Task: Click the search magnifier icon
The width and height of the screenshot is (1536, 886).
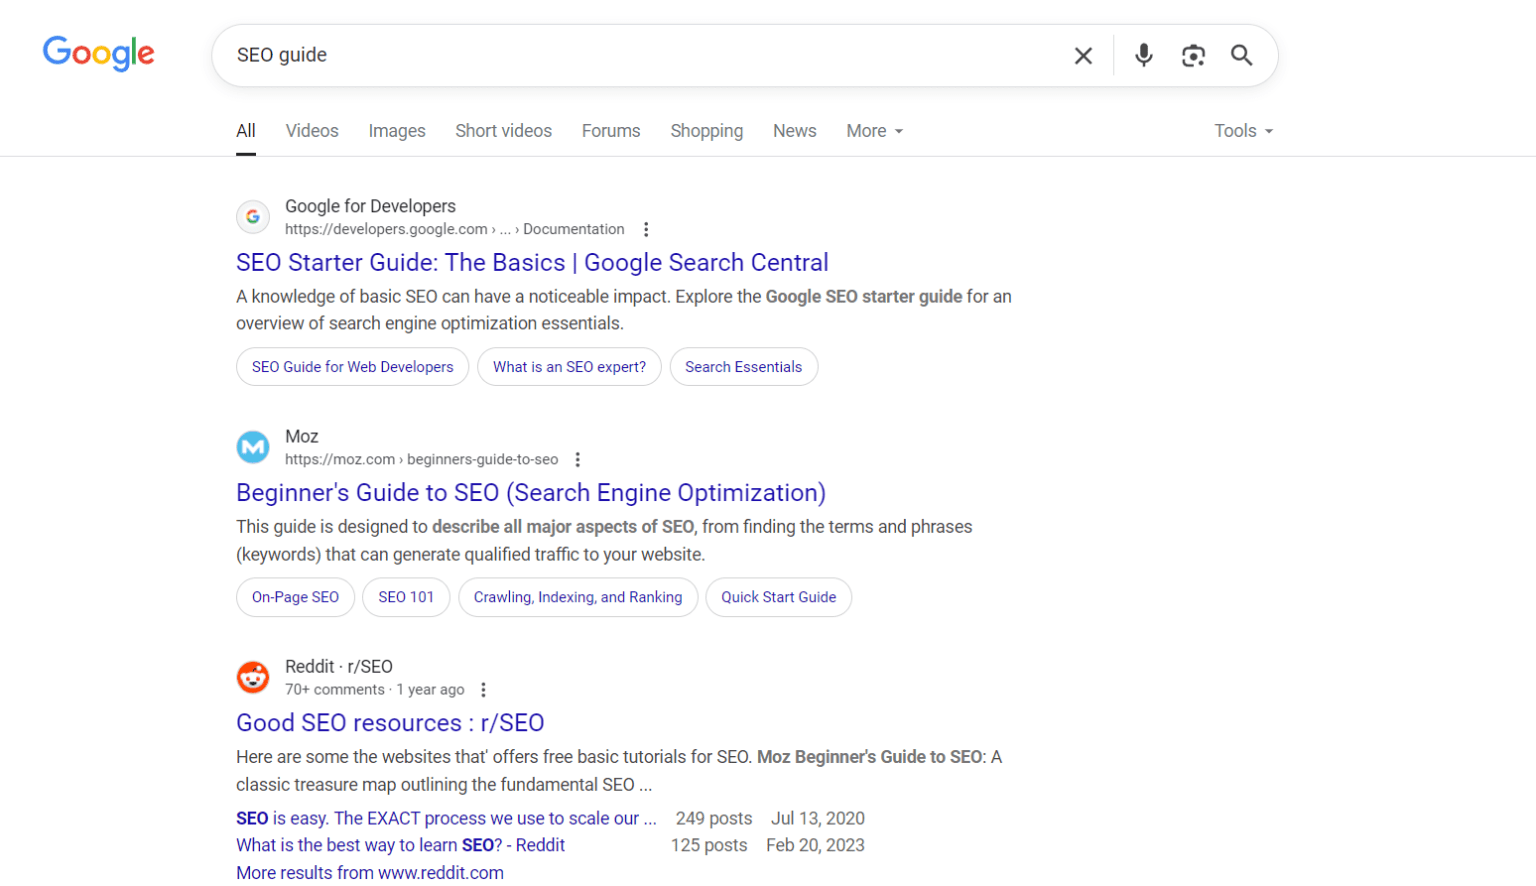Action: click(1242, 56)
